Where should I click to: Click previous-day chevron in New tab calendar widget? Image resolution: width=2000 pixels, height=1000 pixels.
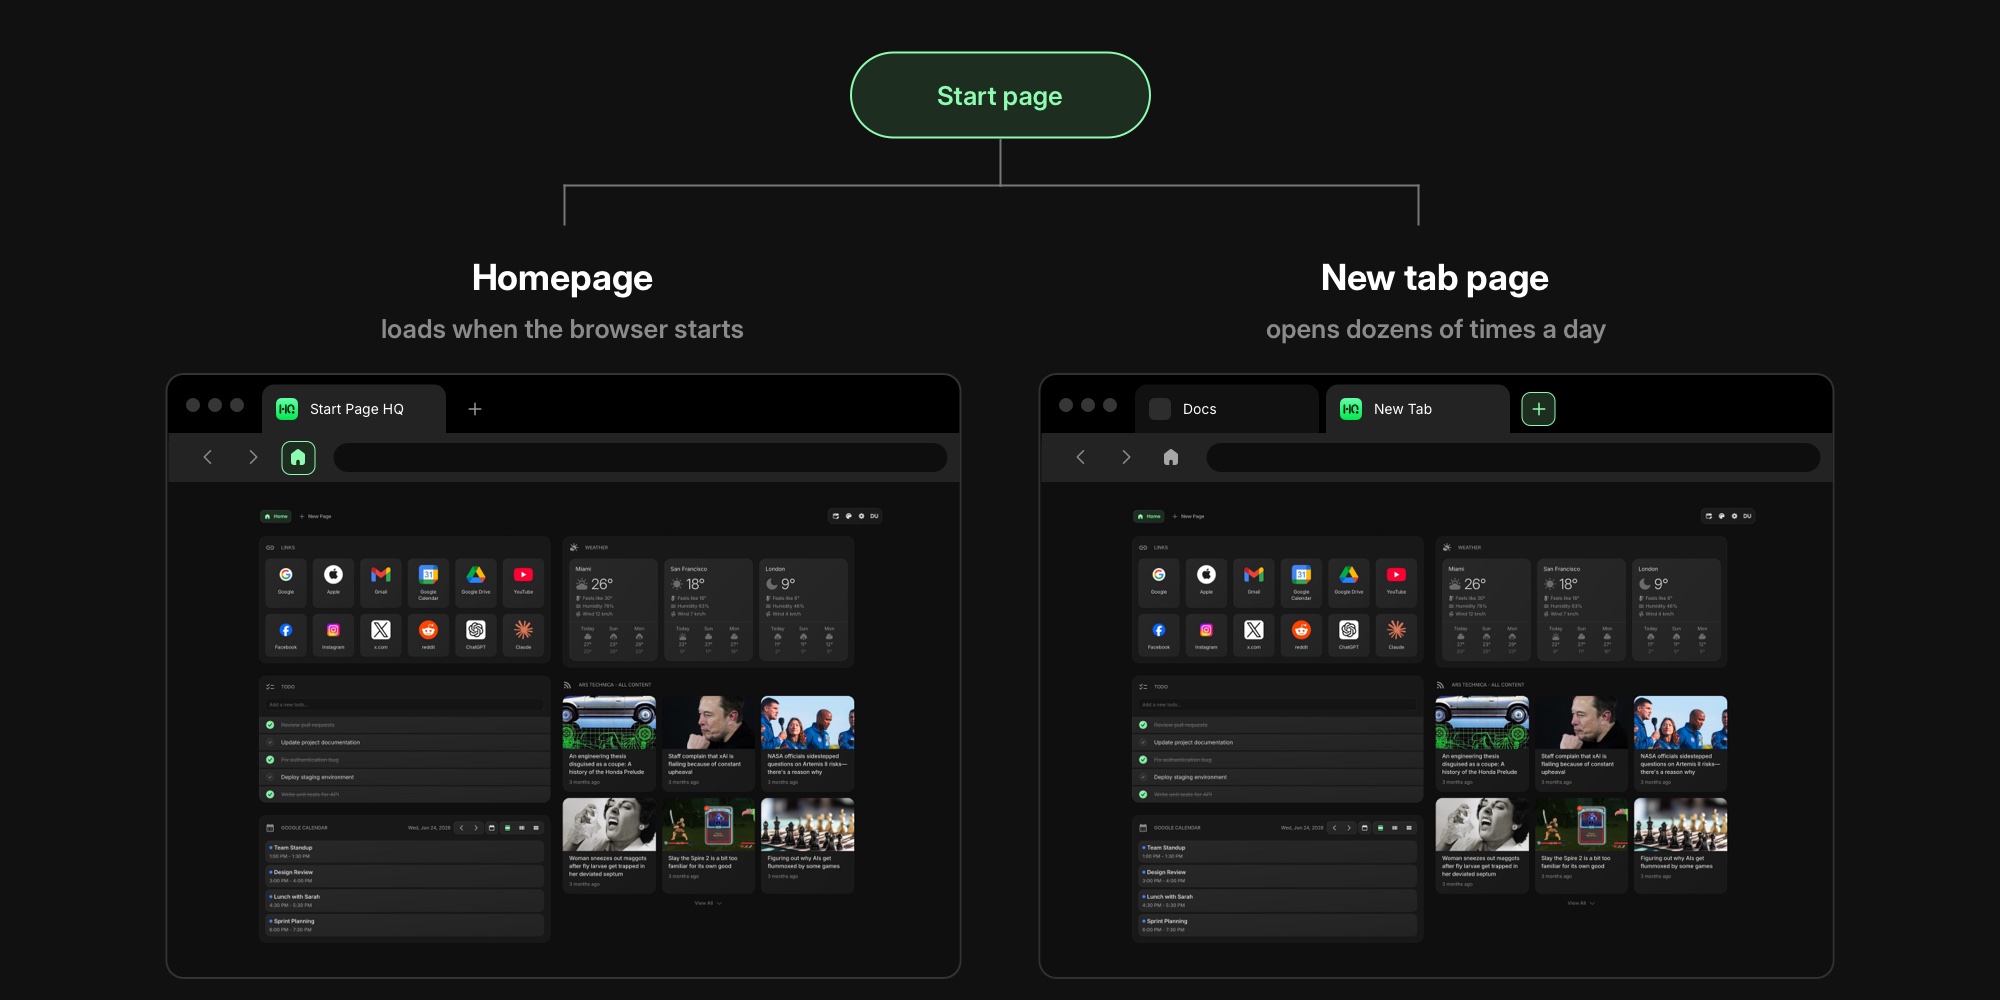click(1334, 828)
